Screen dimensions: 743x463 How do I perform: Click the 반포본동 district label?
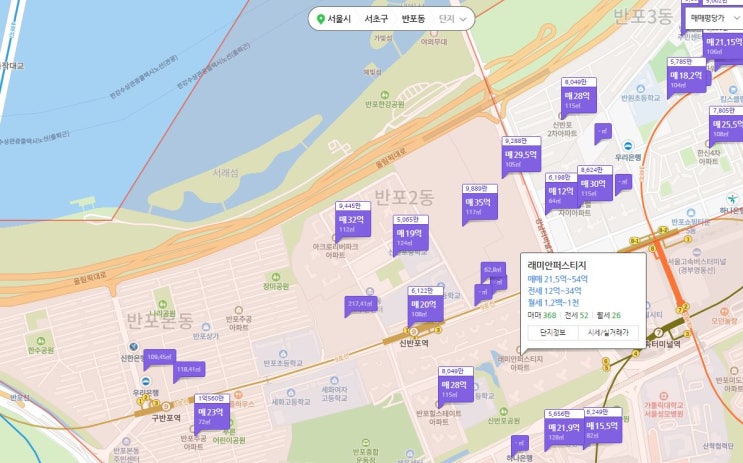click(x=160, y=321)
